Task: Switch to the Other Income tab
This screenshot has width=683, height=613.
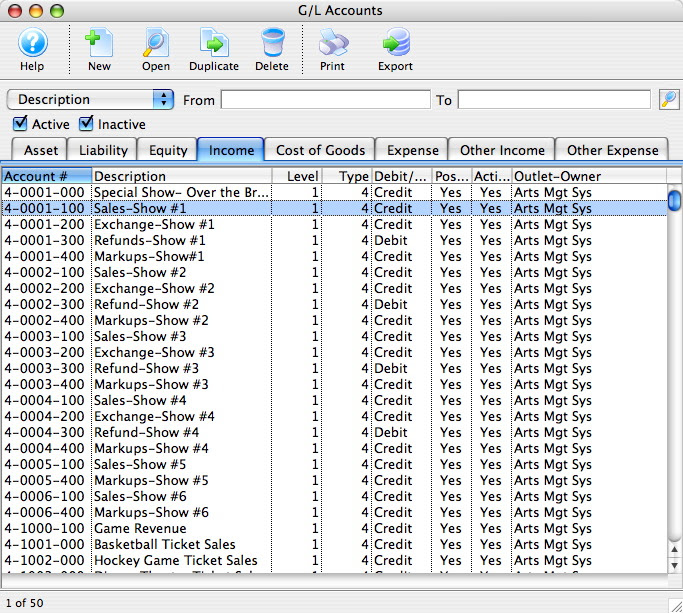Action: pos(502,150)
